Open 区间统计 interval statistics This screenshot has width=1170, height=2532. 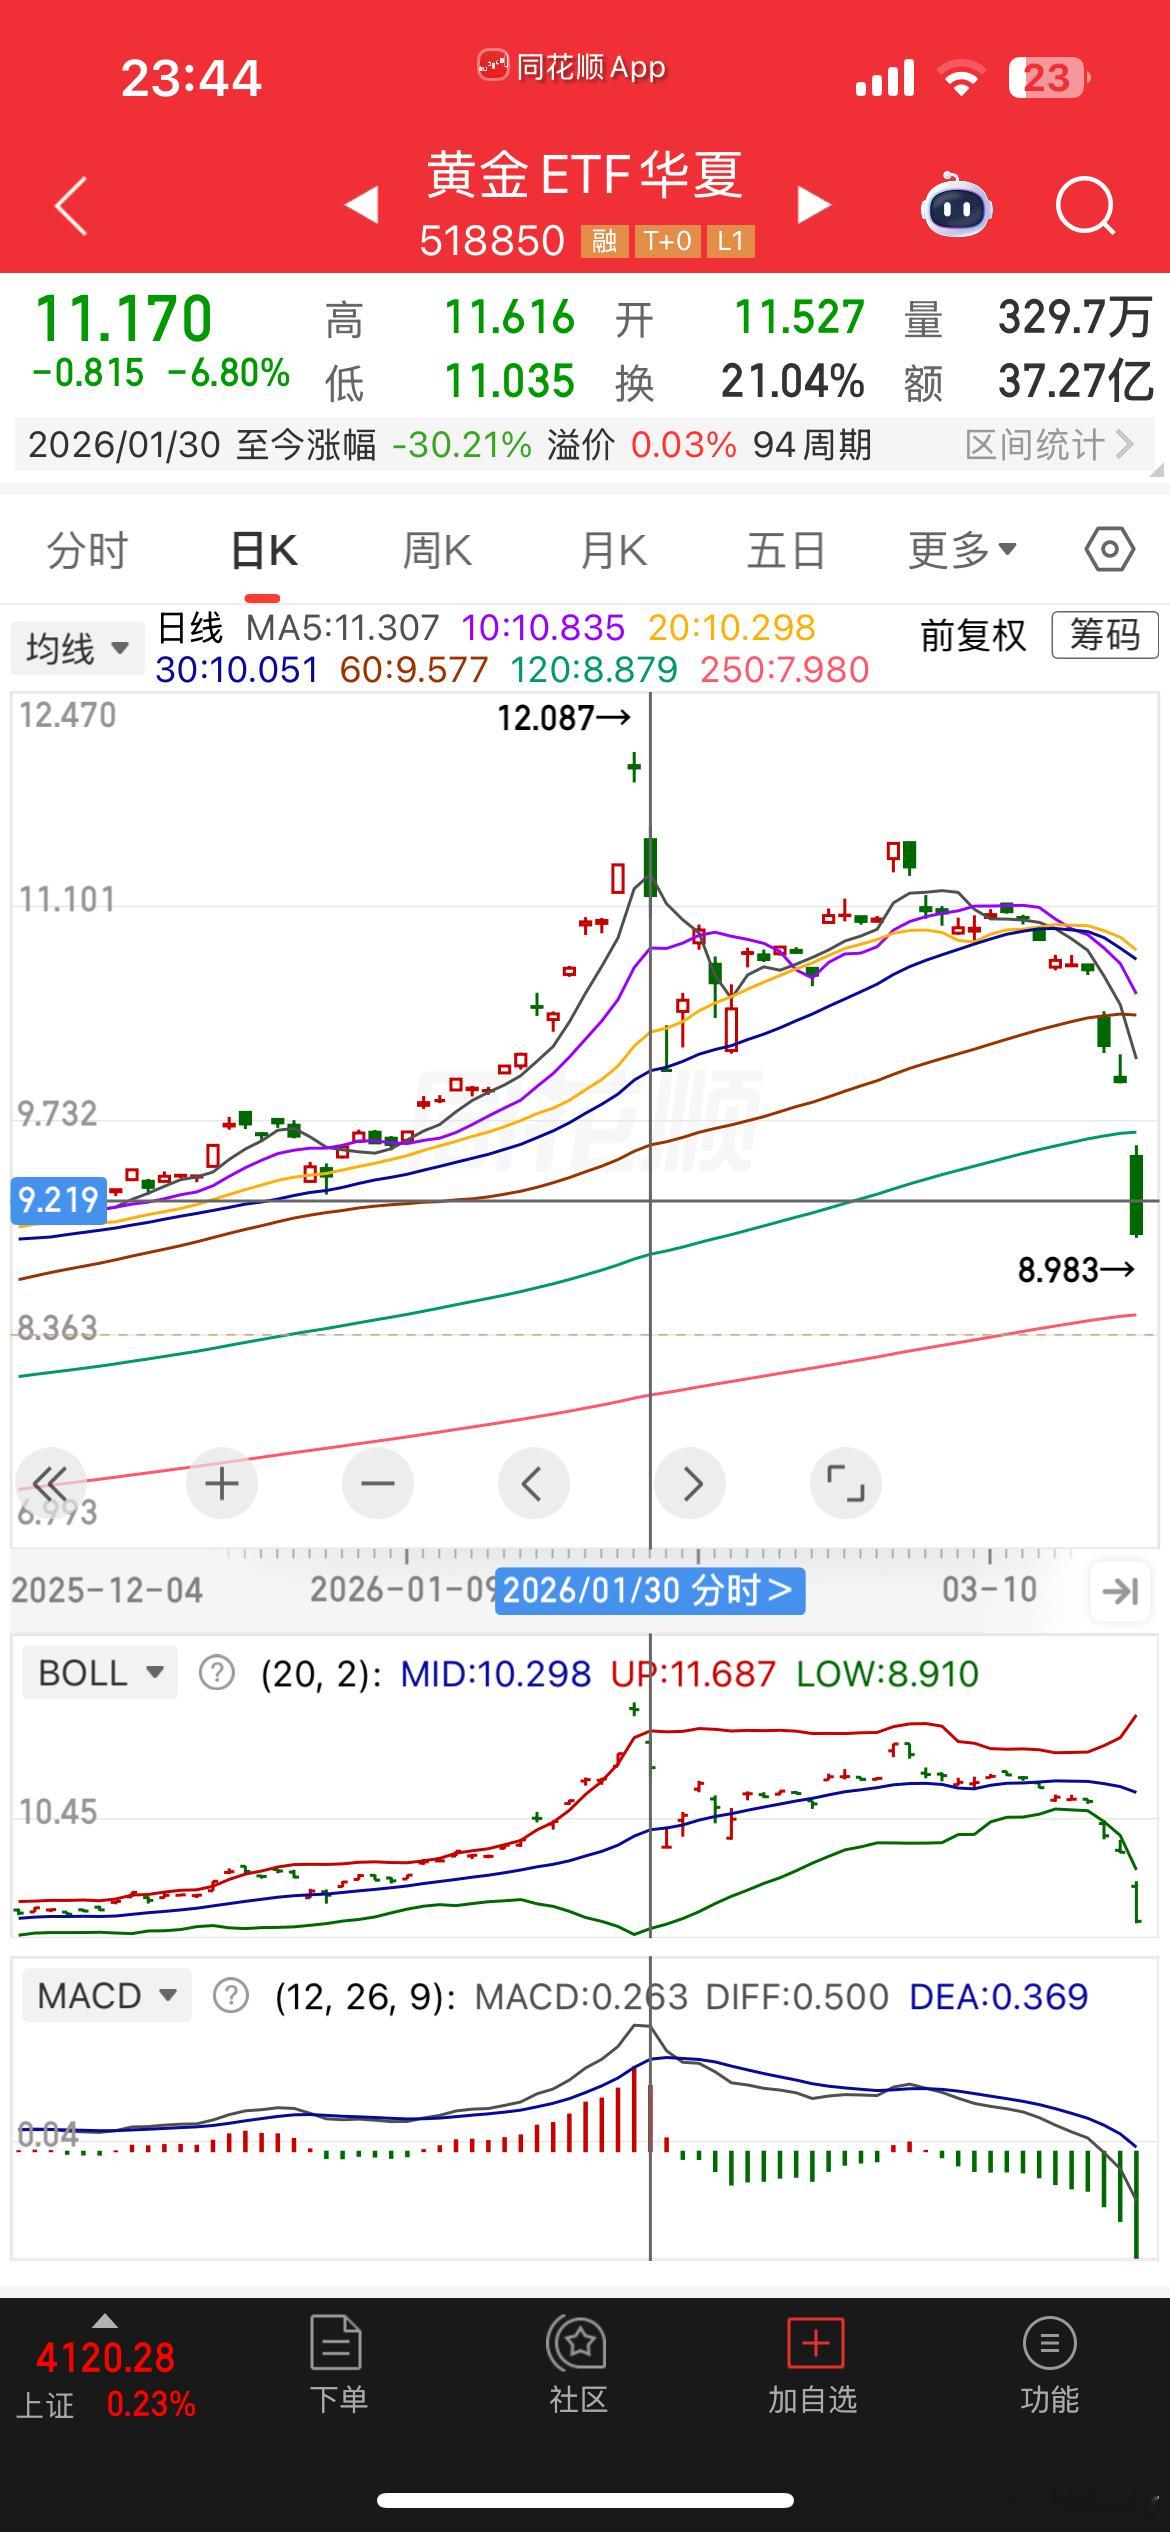[x=1049, y=445]
